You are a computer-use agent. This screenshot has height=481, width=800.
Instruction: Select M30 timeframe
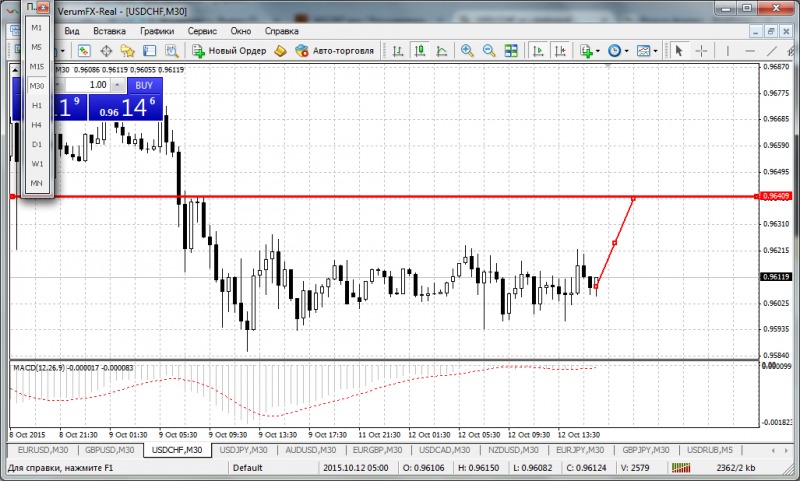point(37,86)
